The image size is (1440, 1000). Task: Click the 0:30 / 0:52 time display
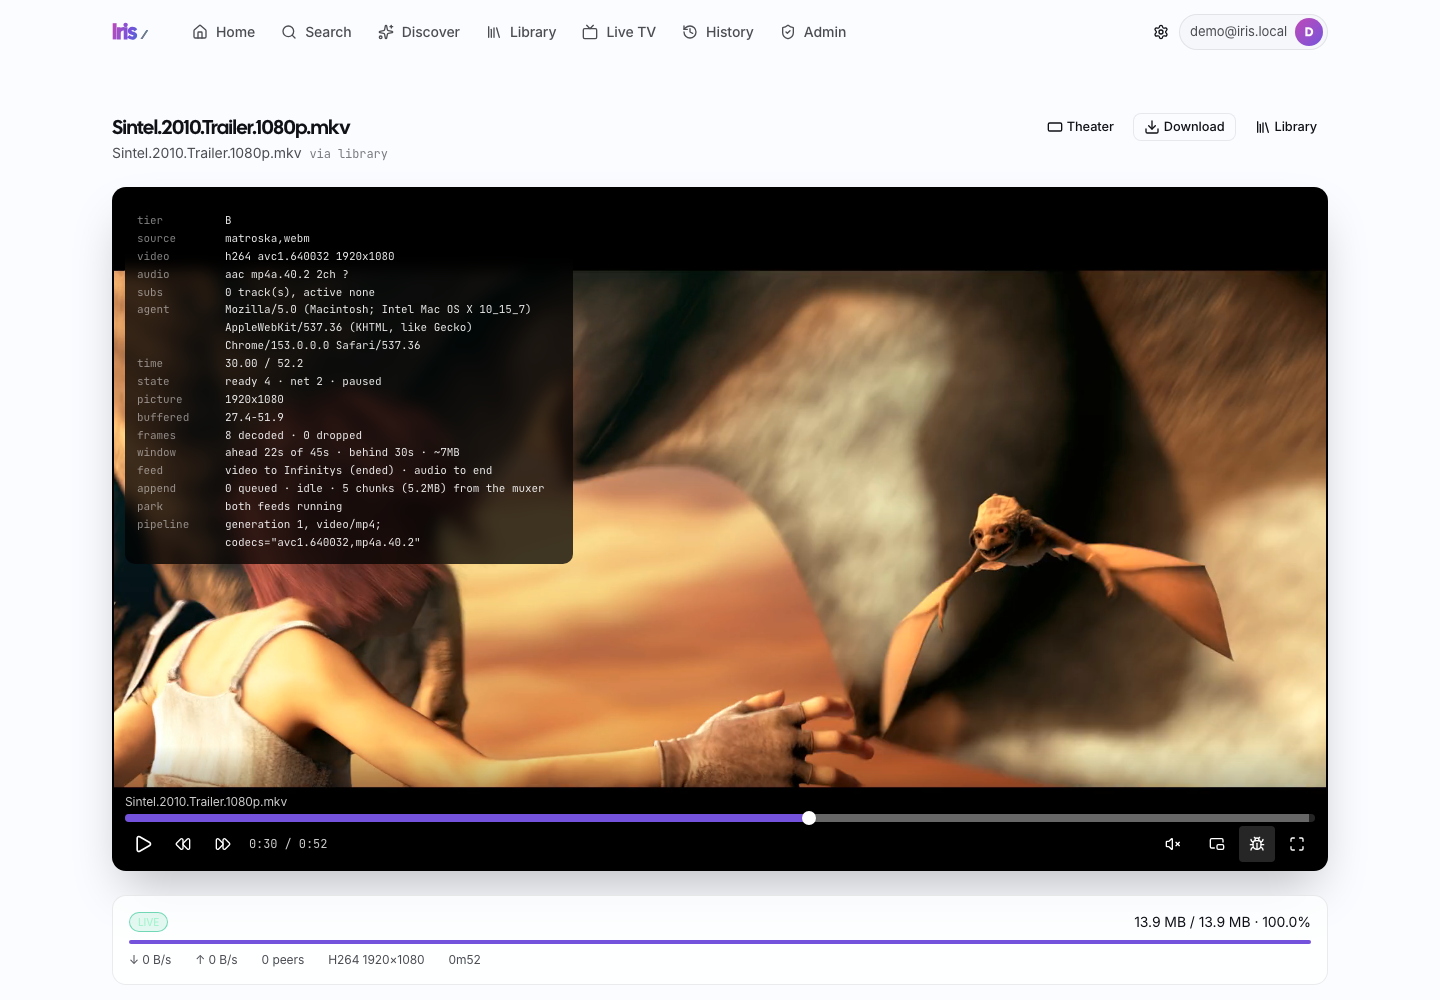288,844
